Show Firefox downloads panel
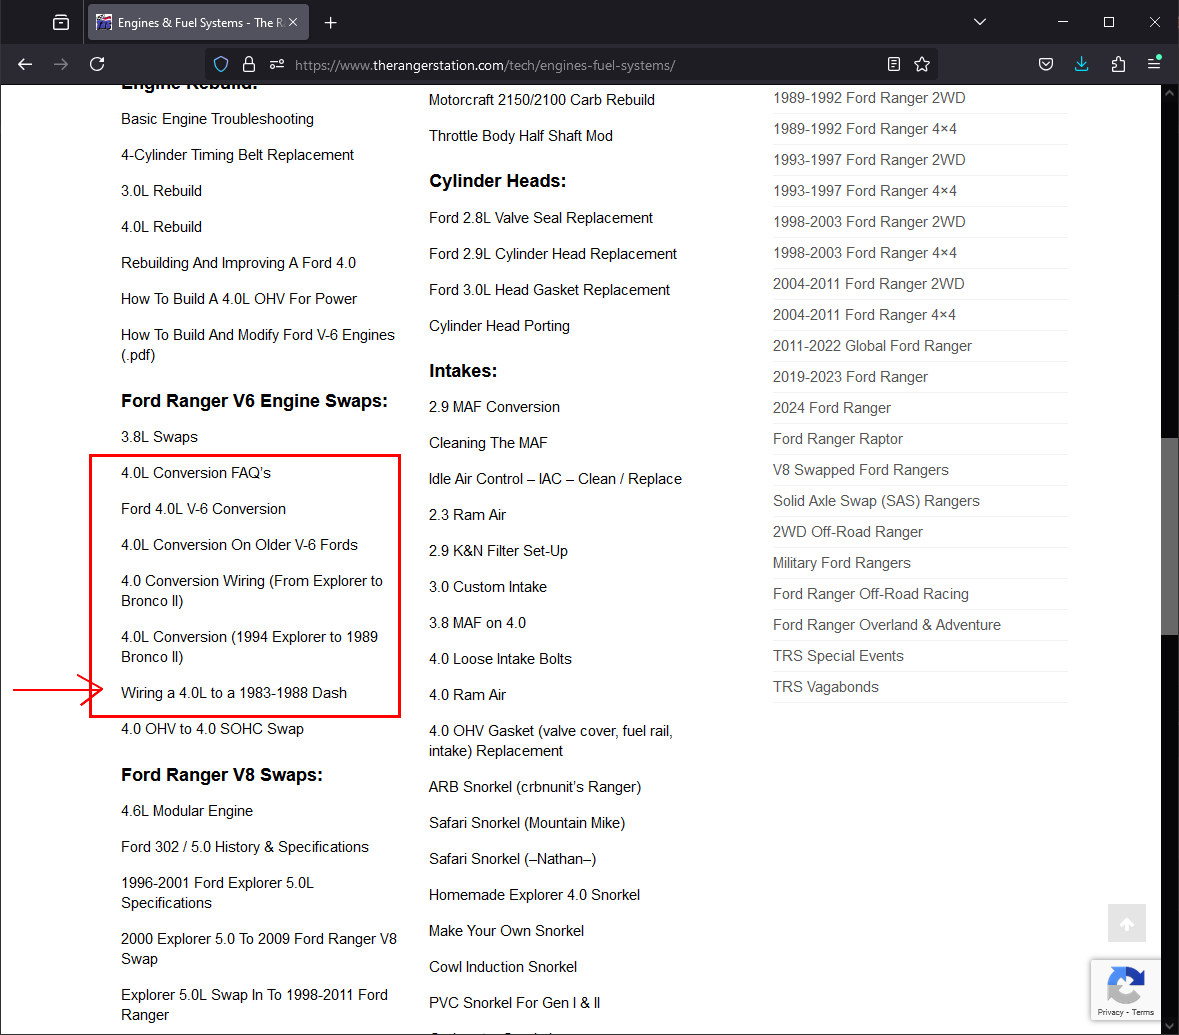Image resolution: width=1179 pixels, height=1035 pixels. [1082, 65]
